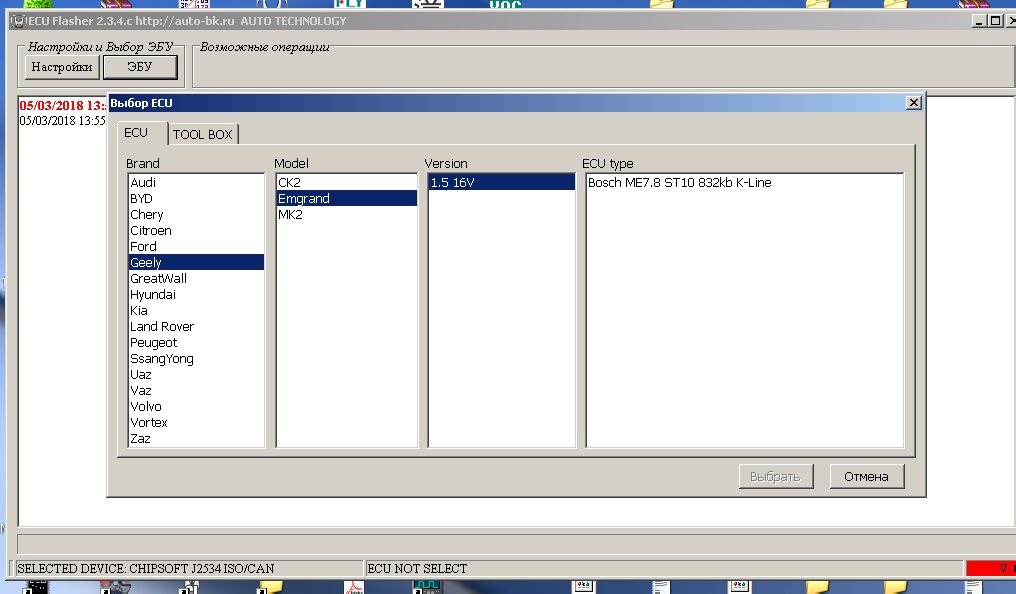Click the Выбрать button
1016x594 pixels.
(x=776, y=477)
